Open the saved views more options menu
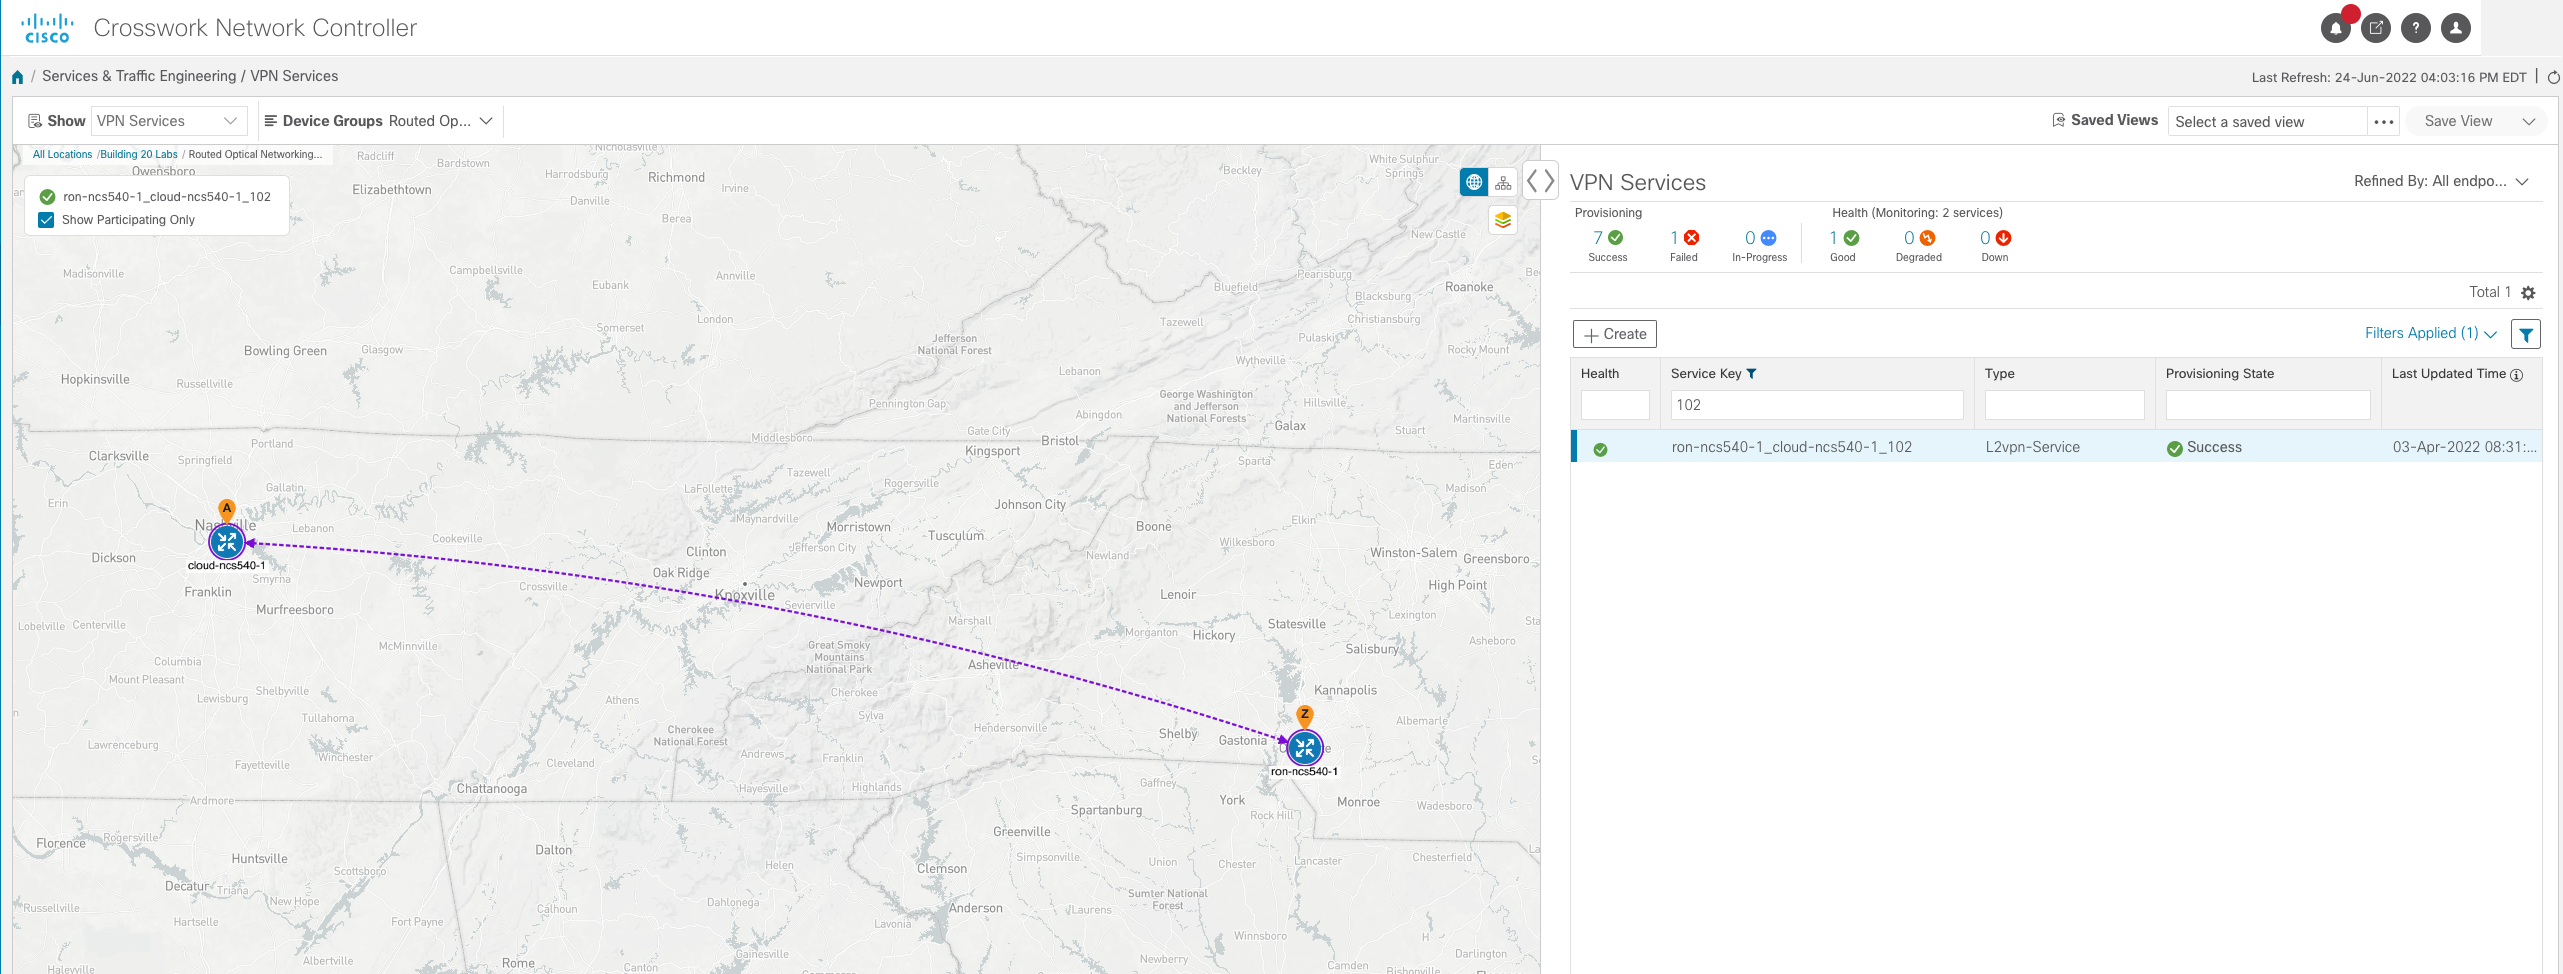This screenshot has width=2563, height=974. [x=2383, y=122]
